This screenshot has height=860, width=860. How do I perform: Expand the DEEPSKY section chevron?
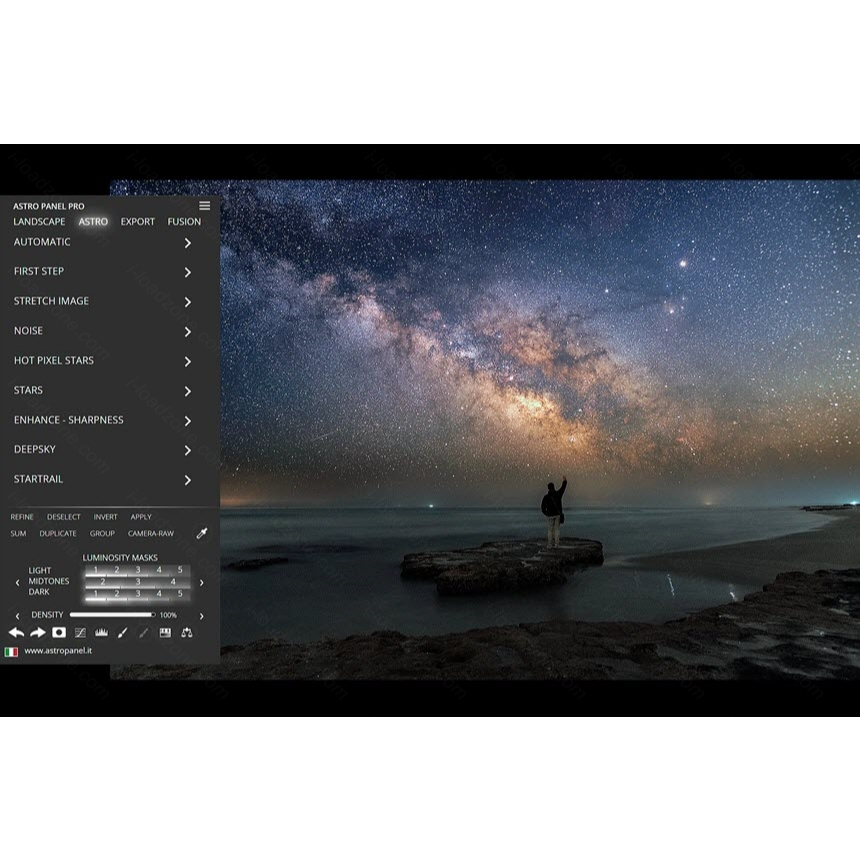pyautogui.click(x=188, y=450)
